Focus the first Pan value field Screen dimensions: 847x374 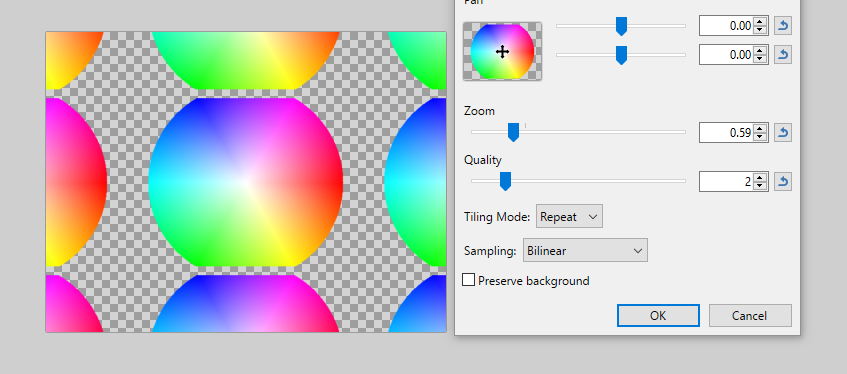(x=726, y=25)
